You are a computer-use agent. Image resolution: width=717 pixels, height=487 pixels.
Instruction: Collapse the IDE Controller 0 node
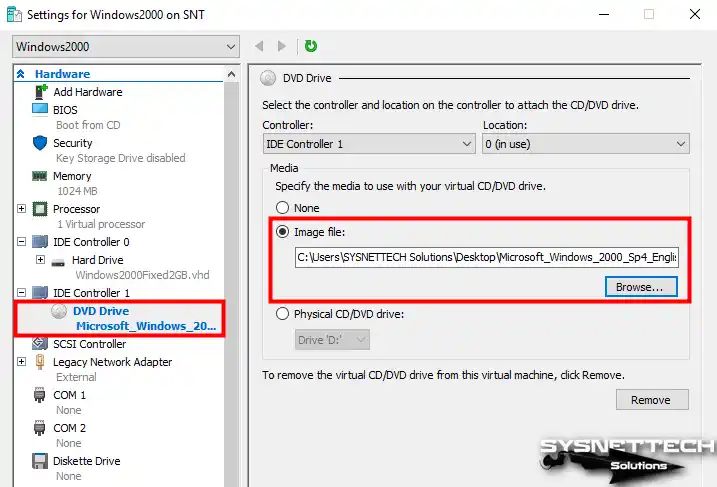21,241
